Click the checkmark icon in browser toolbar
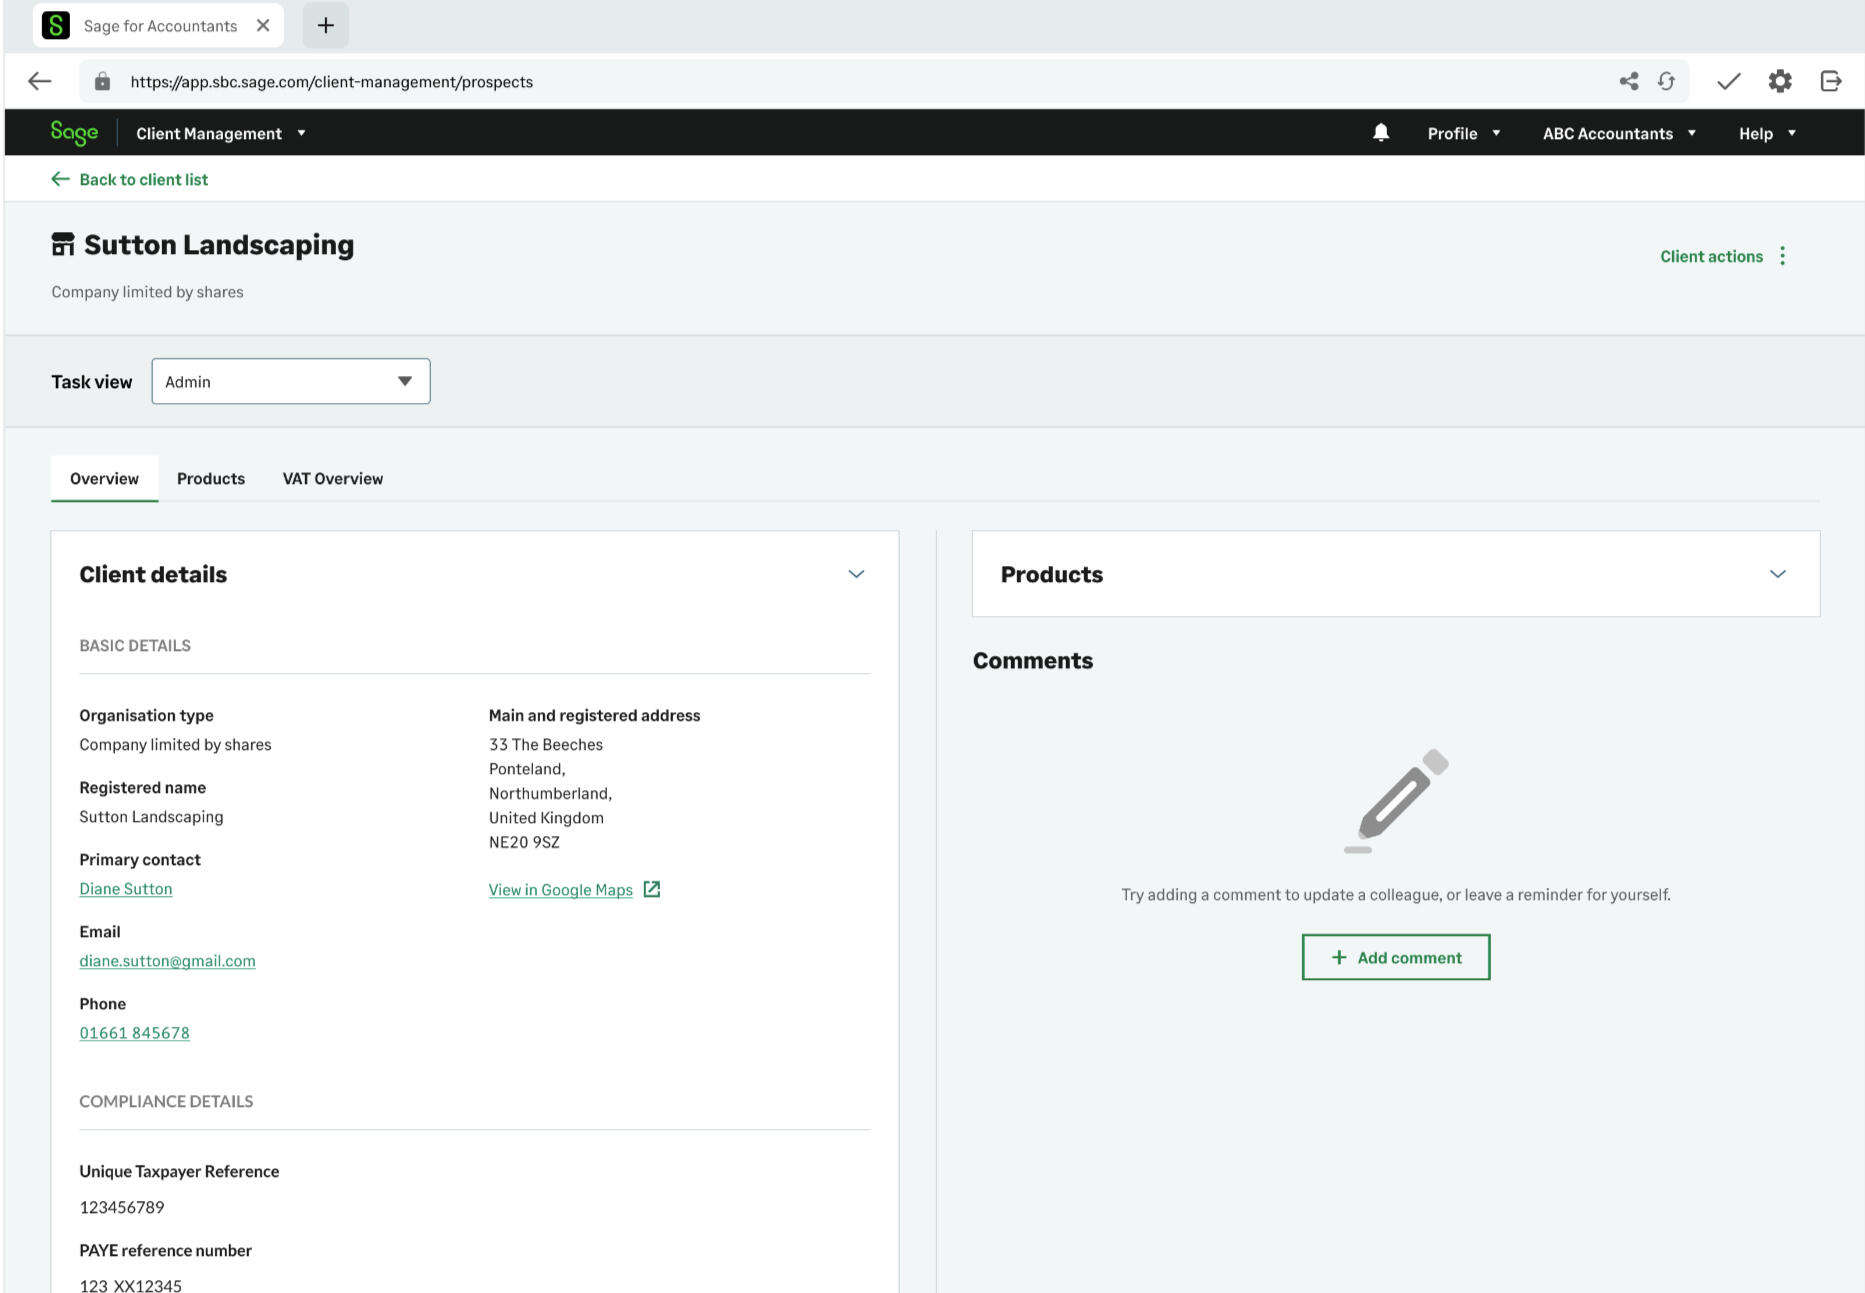Viewport: 1865px width, 1293px height. click(1728, 82)
